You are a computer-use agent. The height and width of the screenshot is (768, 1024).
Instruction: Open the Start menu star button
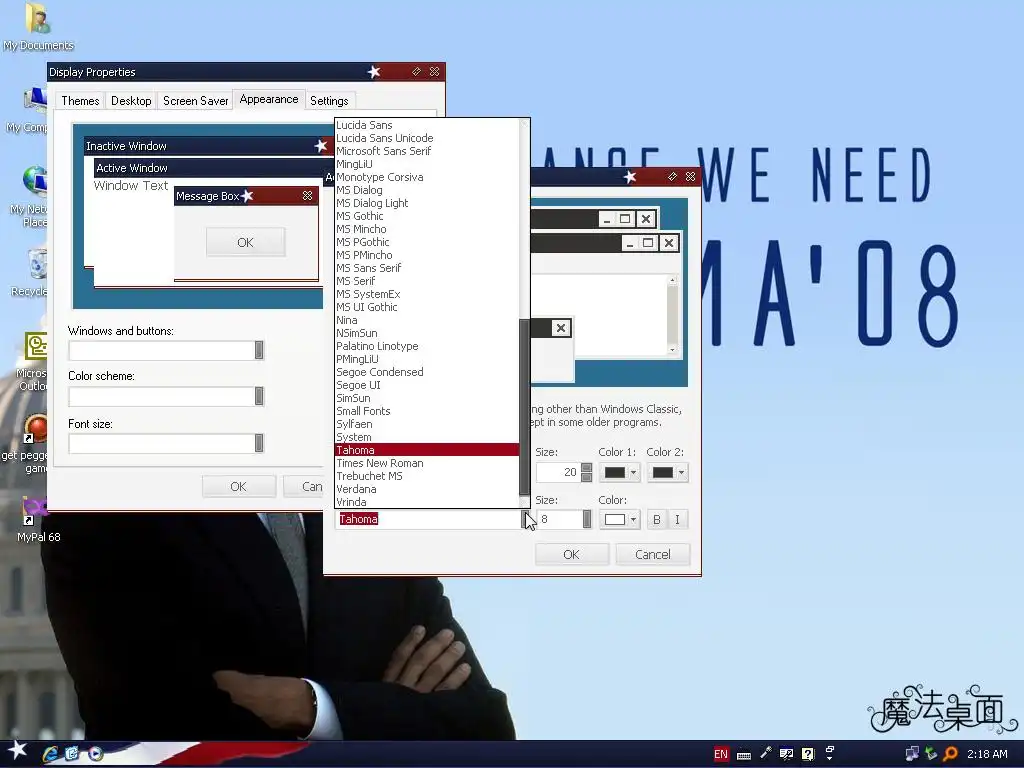(17, 750)
